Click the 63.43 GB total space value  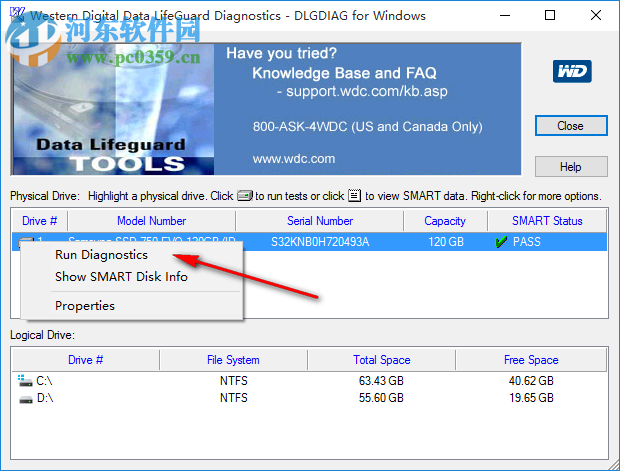pos(381,381)
